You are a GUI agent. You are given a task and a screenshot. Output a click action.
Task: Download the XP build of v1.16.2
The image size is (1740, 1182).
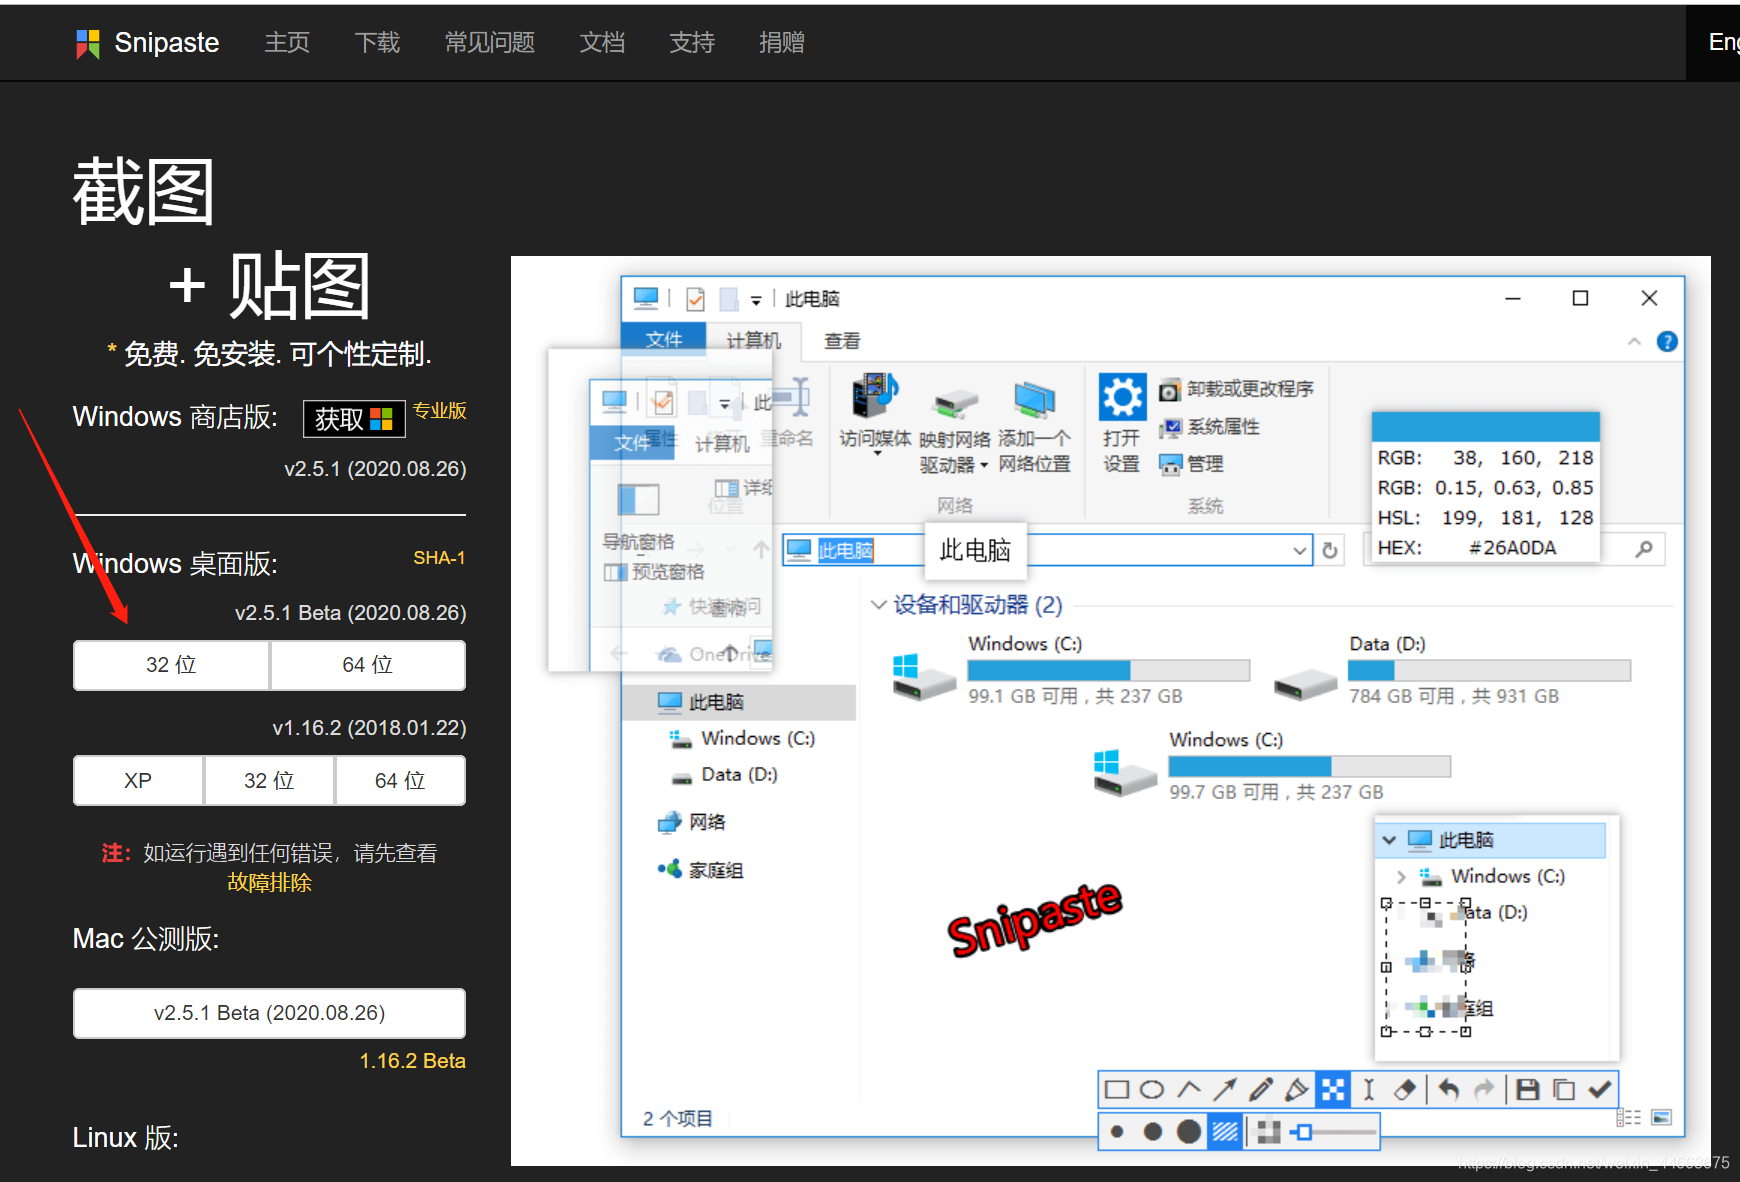(138, 780)
